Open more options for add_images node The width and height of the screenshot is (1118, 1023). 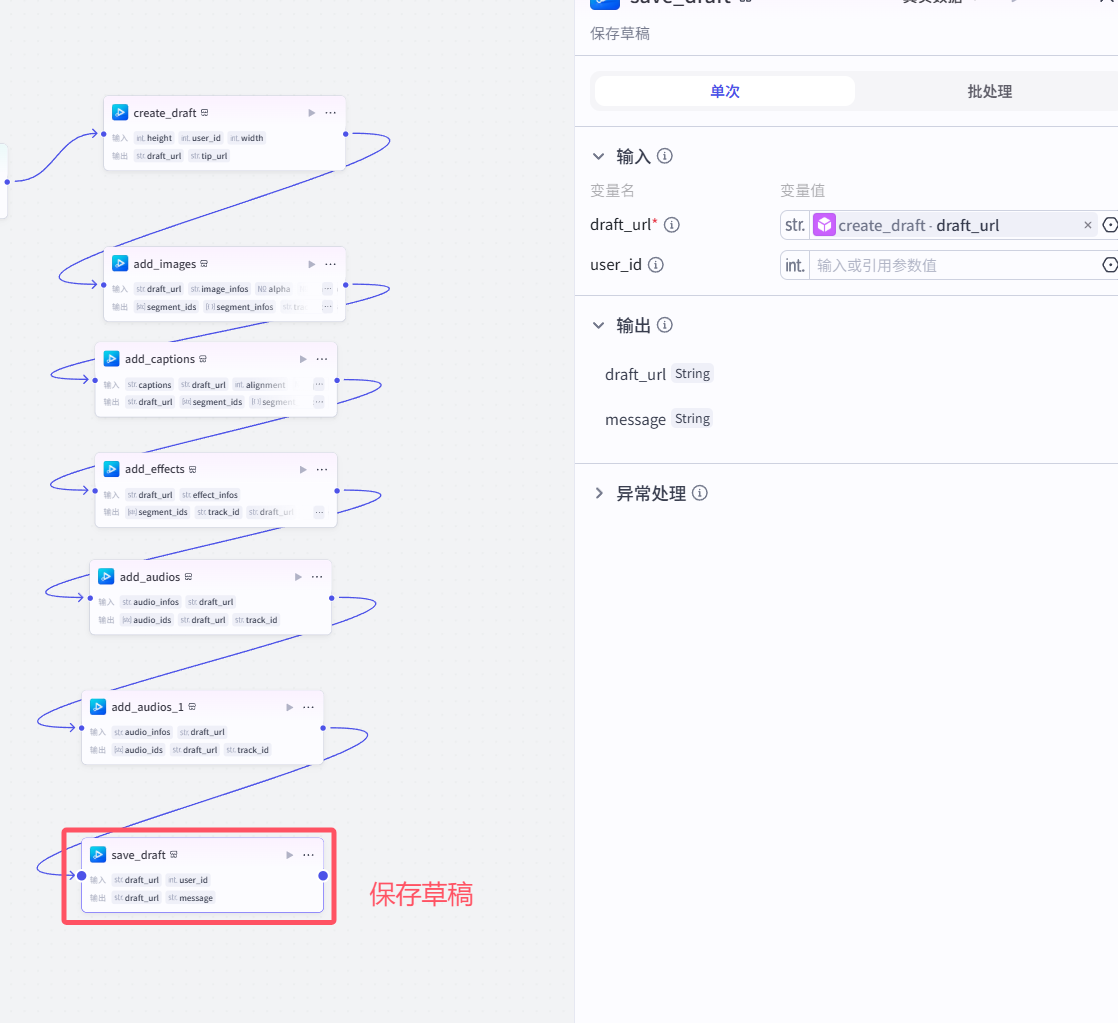[330, 264]
